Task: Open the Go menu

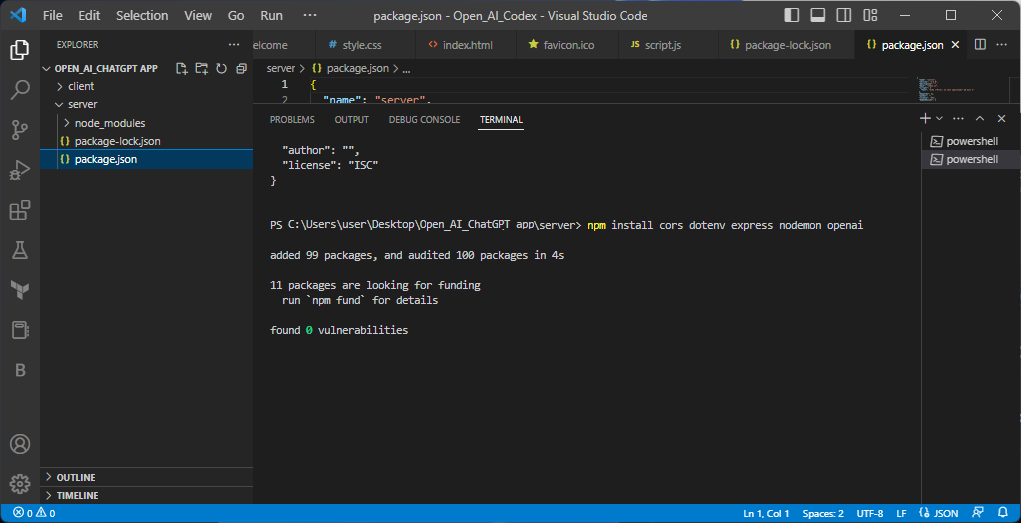Action: click(x=236, y=15)
